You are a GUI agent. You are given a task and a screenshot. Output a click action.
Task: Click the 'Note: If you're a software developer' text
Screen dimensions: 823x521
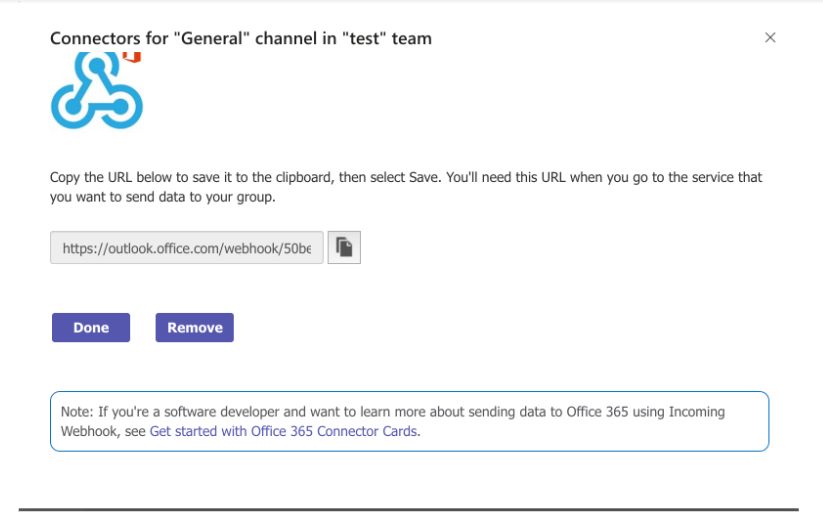coord(393,421)
